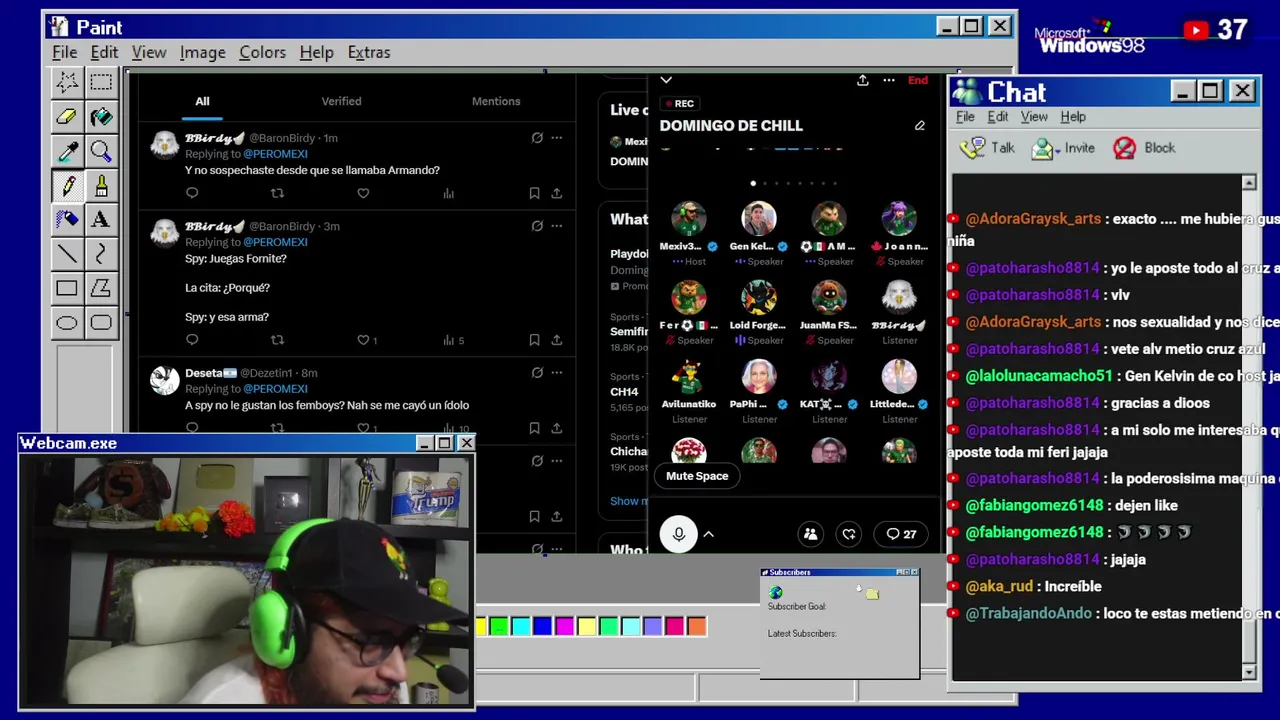The height and width of the screenshot is (720, 1280).
Task: Open the Space comments showing 27
Action: (902, 534)
